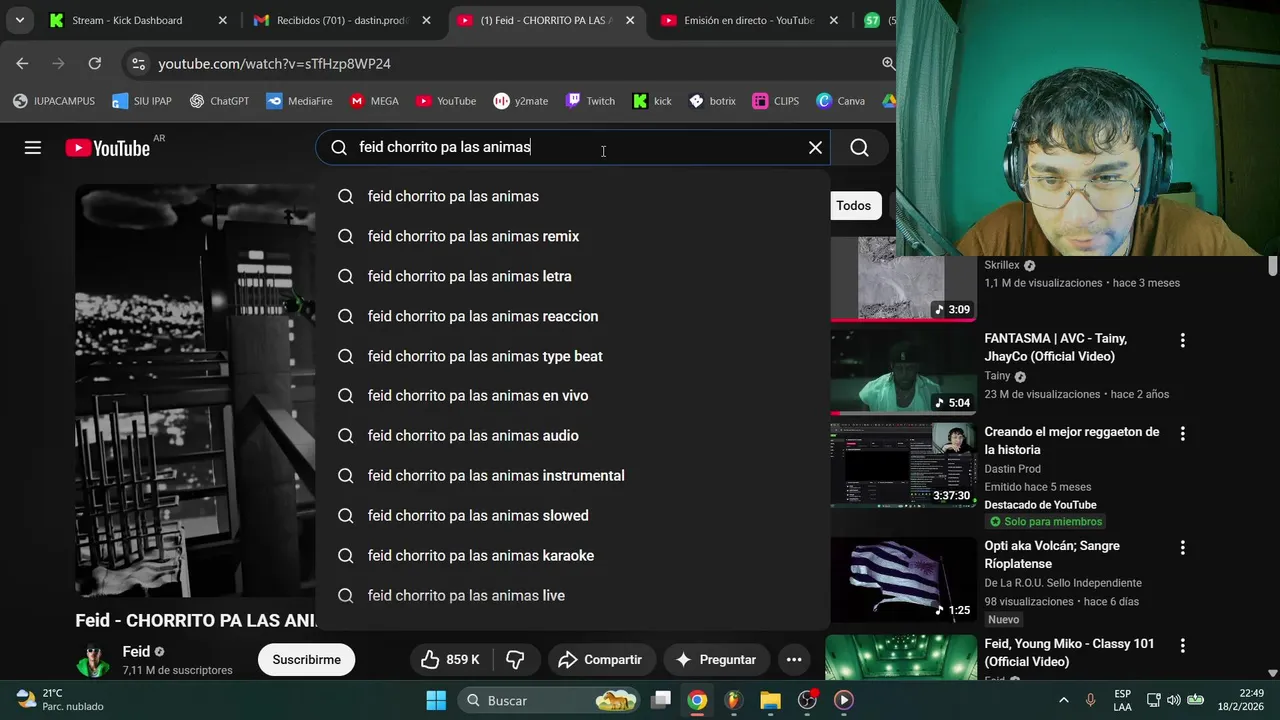1280x720 pixels.
Task: Show hidden system tray icons chevron
Action: [1063, 700]
